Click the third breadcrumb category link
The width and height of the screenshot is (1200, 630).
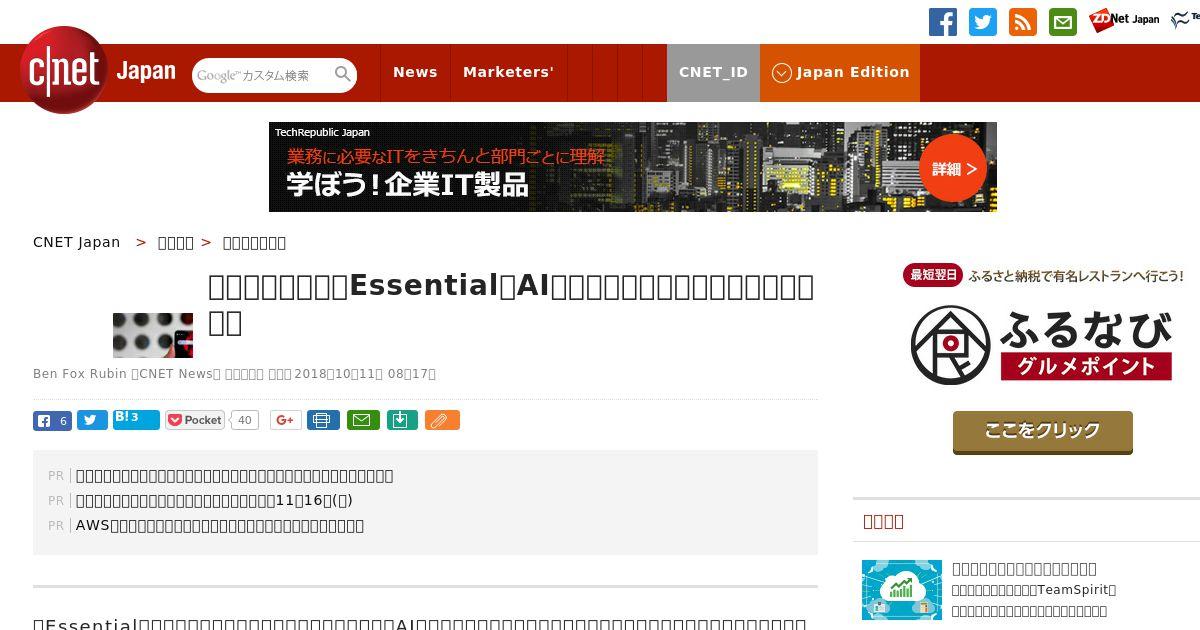tap(254, 242)
